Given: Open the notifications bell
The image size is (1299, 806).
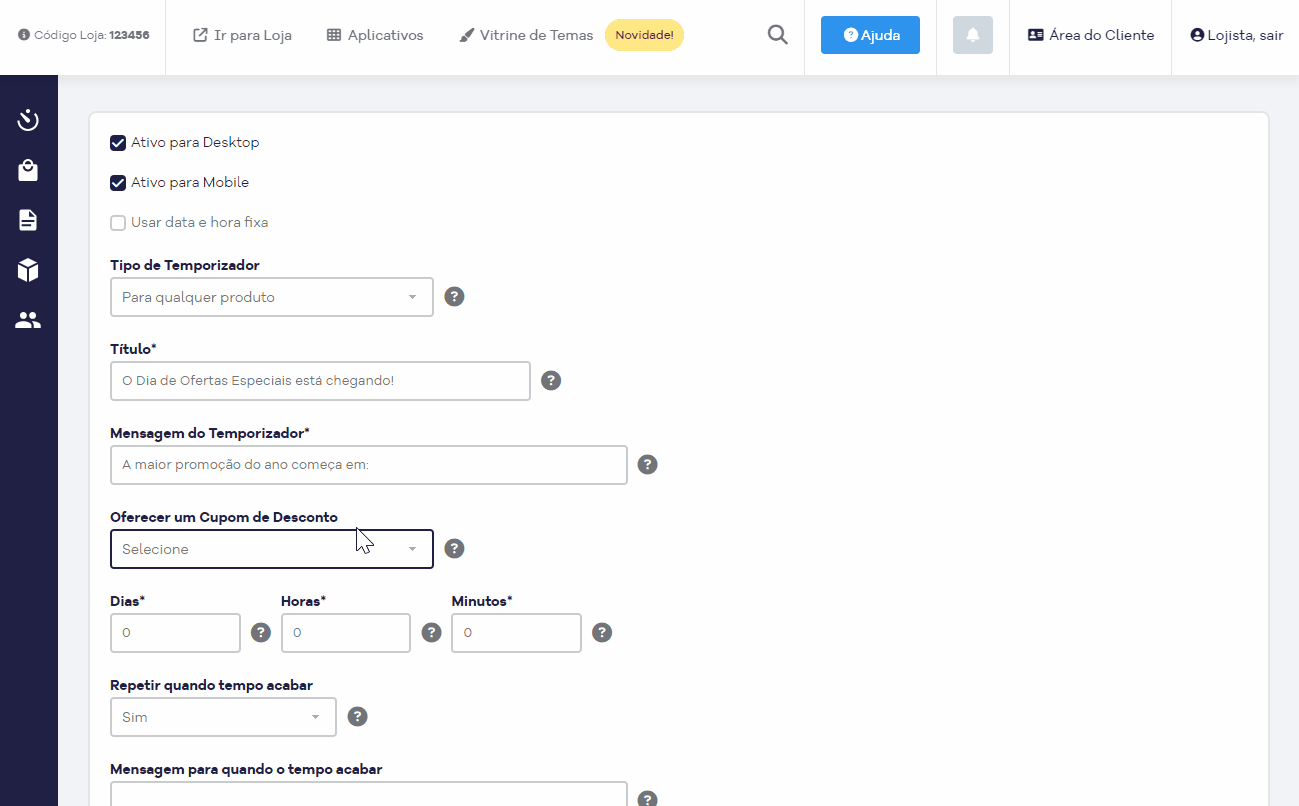Looking at the screenshot, I should pyautogui.click(x=973, y=35).
